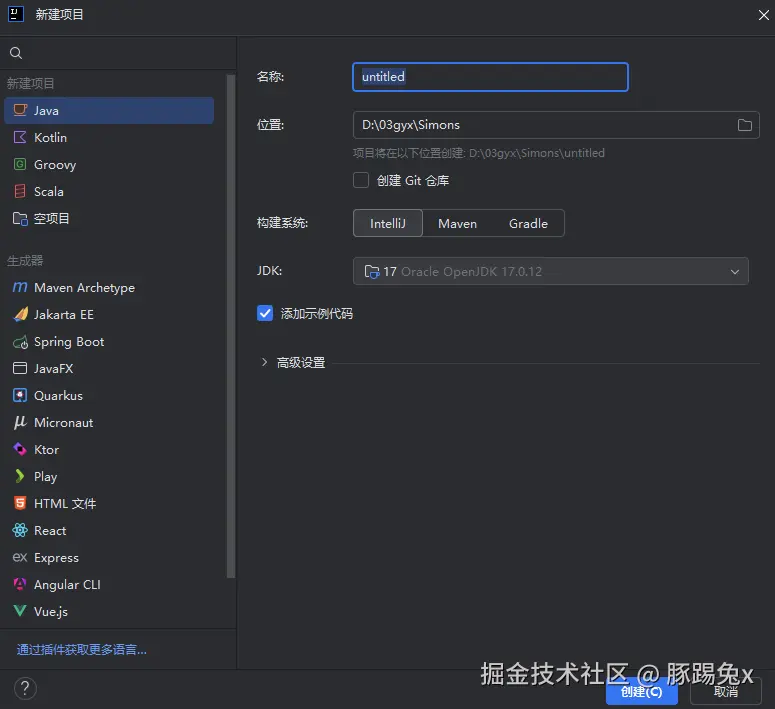Open help with the question mark icon
The image size is (775, 709).
tap(25, 688)
